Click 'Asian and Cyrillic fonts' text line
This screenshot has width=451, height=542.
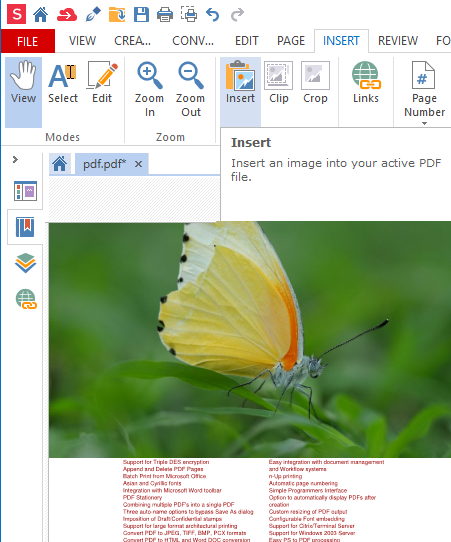pyautogui.click(x=152, y=483)
